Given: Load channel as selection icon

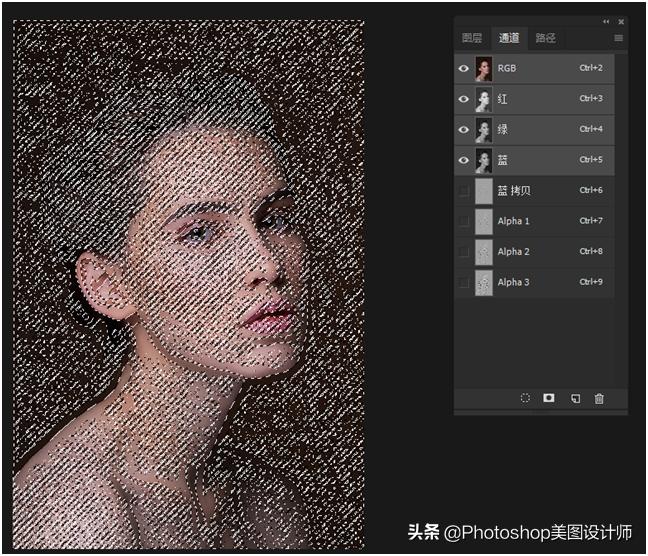Looking at the screenshot, I should point(525,398).
